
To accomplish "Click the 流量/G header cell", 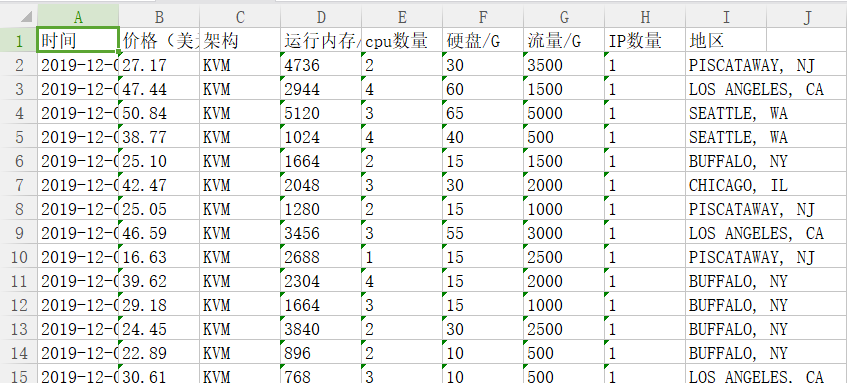I will (564, 41).
